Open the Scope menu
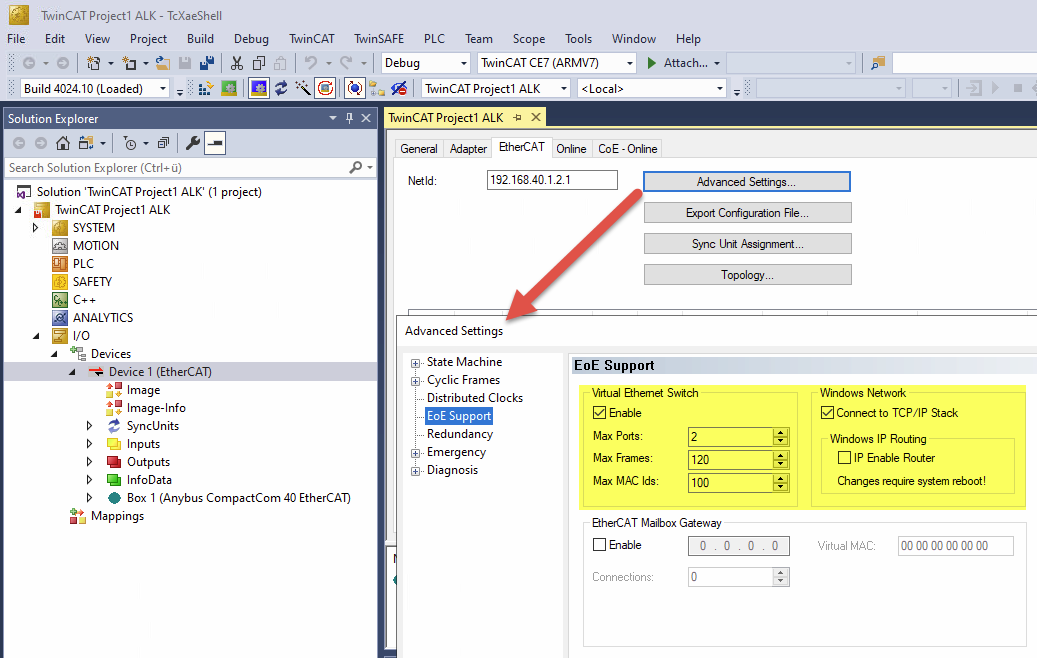The height and width of the screenshot is (658, 1037). (528, 39)
